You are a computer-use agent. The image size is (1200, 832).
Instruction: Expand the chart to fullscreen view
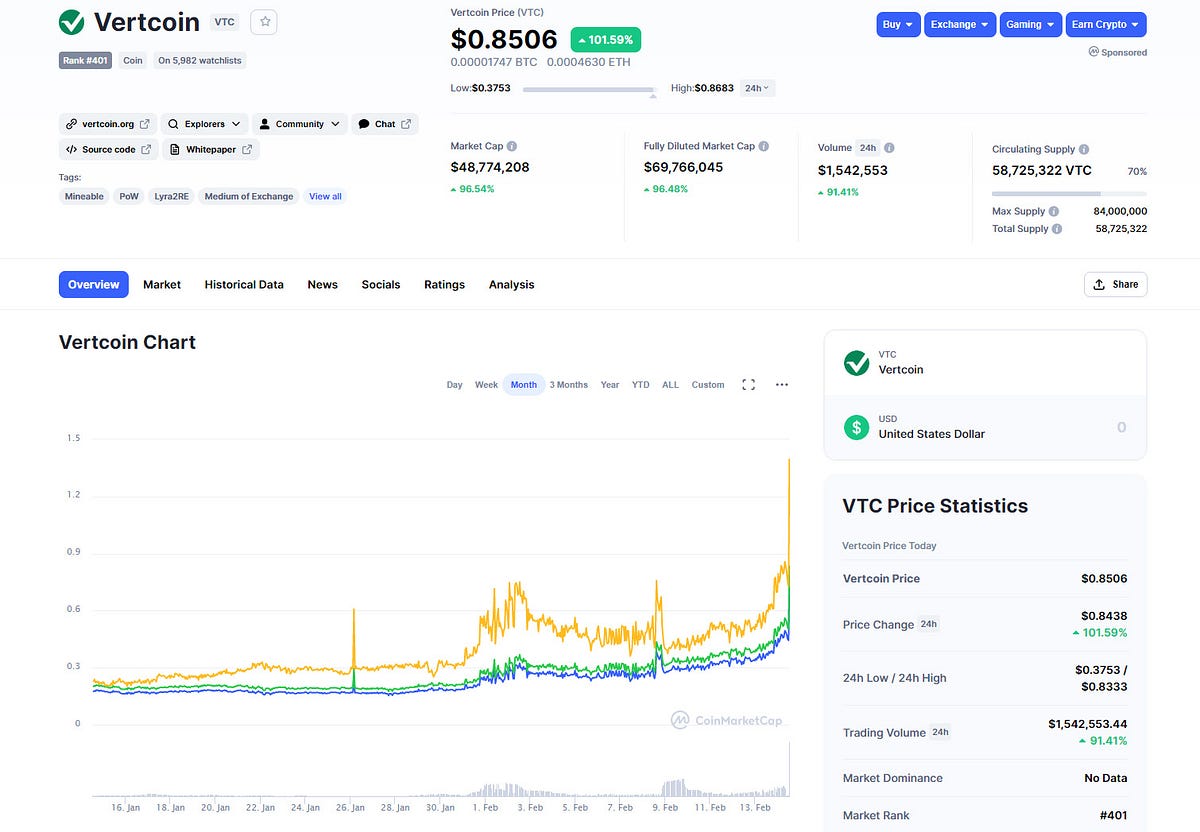coord(748,384)
